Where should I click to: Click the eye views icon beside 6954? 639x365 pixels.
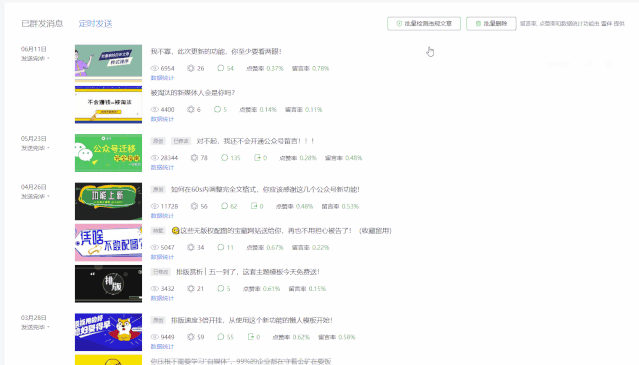[x=154, y=68]
